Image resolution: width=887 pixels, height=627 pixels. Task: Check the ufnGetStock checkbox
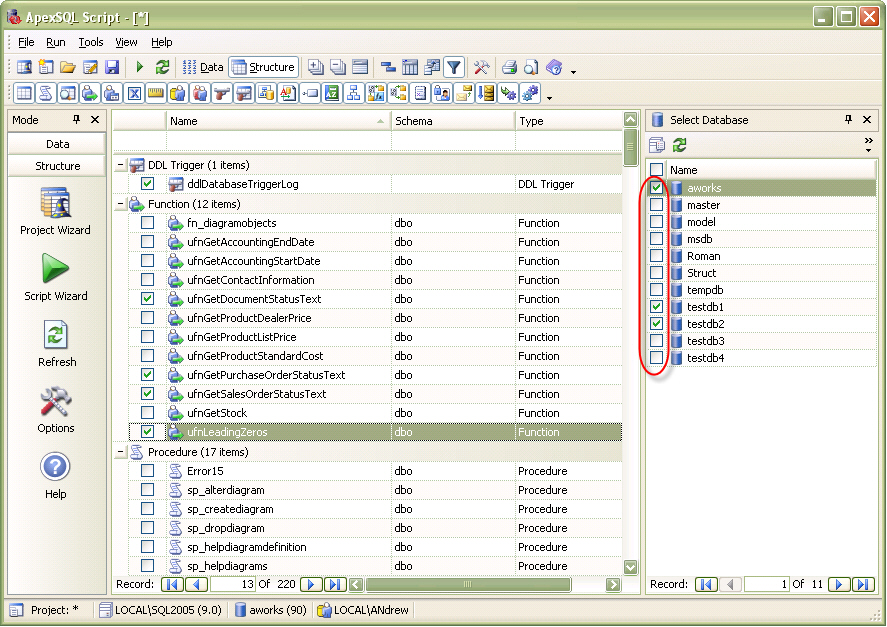click(x=148, y=413)
